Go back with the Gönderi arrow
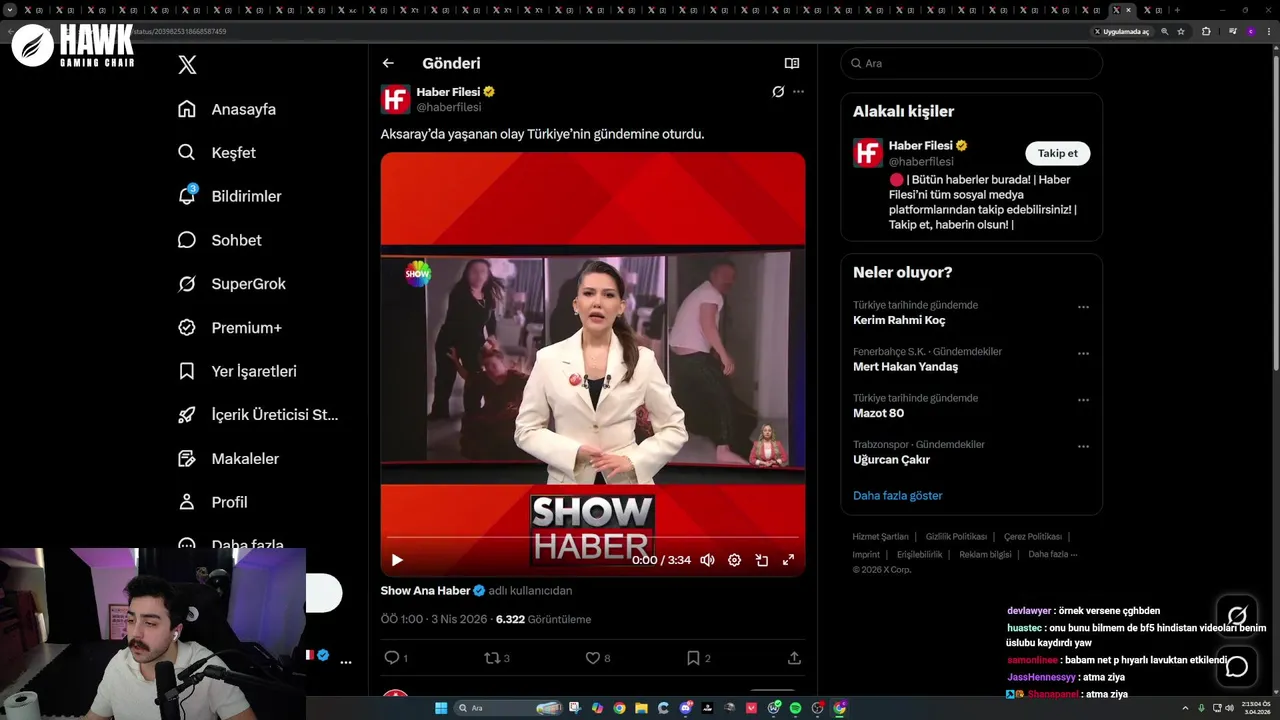1280x720 pixels. 388,63
